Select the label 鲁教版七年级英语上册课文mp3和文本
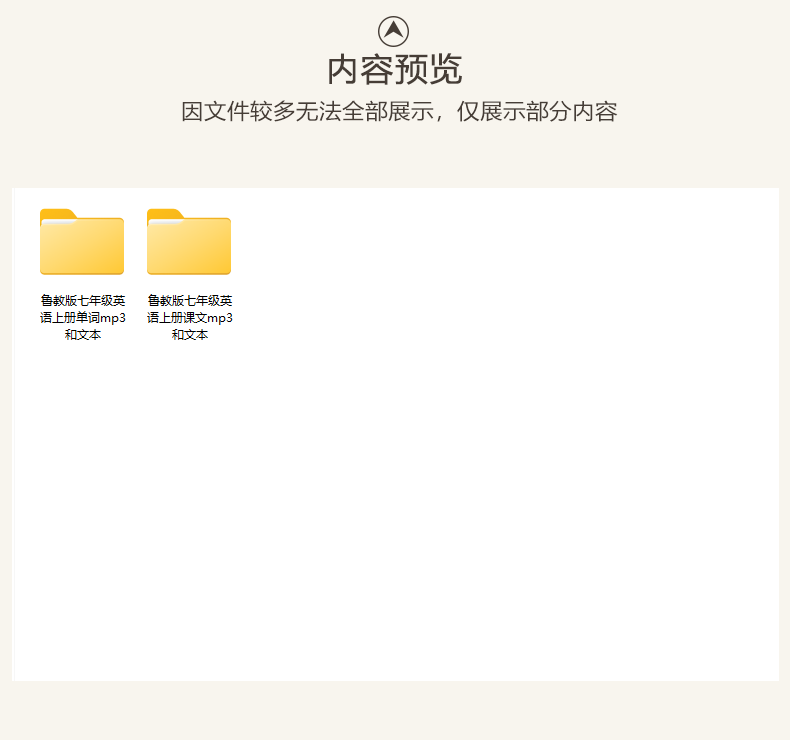 189,317
